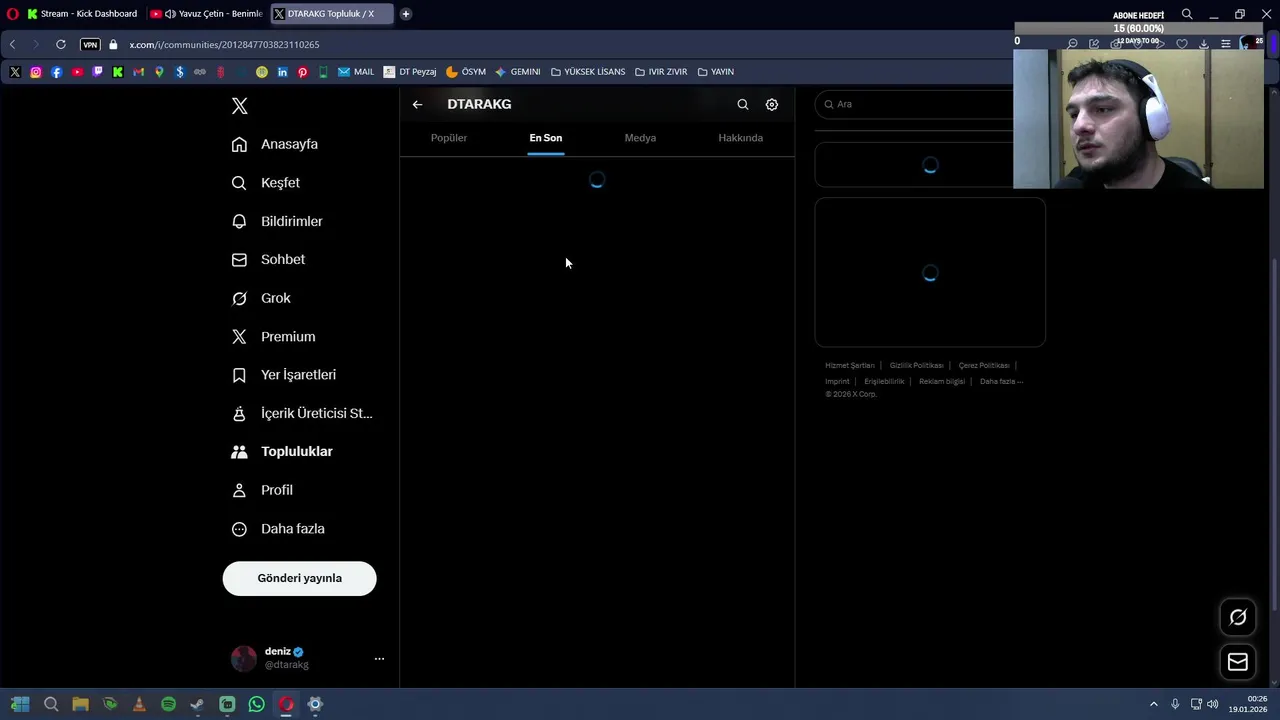1280x720 pixels.
Task: Open the LinkedIn bookmark
Action: coord(282,72)
